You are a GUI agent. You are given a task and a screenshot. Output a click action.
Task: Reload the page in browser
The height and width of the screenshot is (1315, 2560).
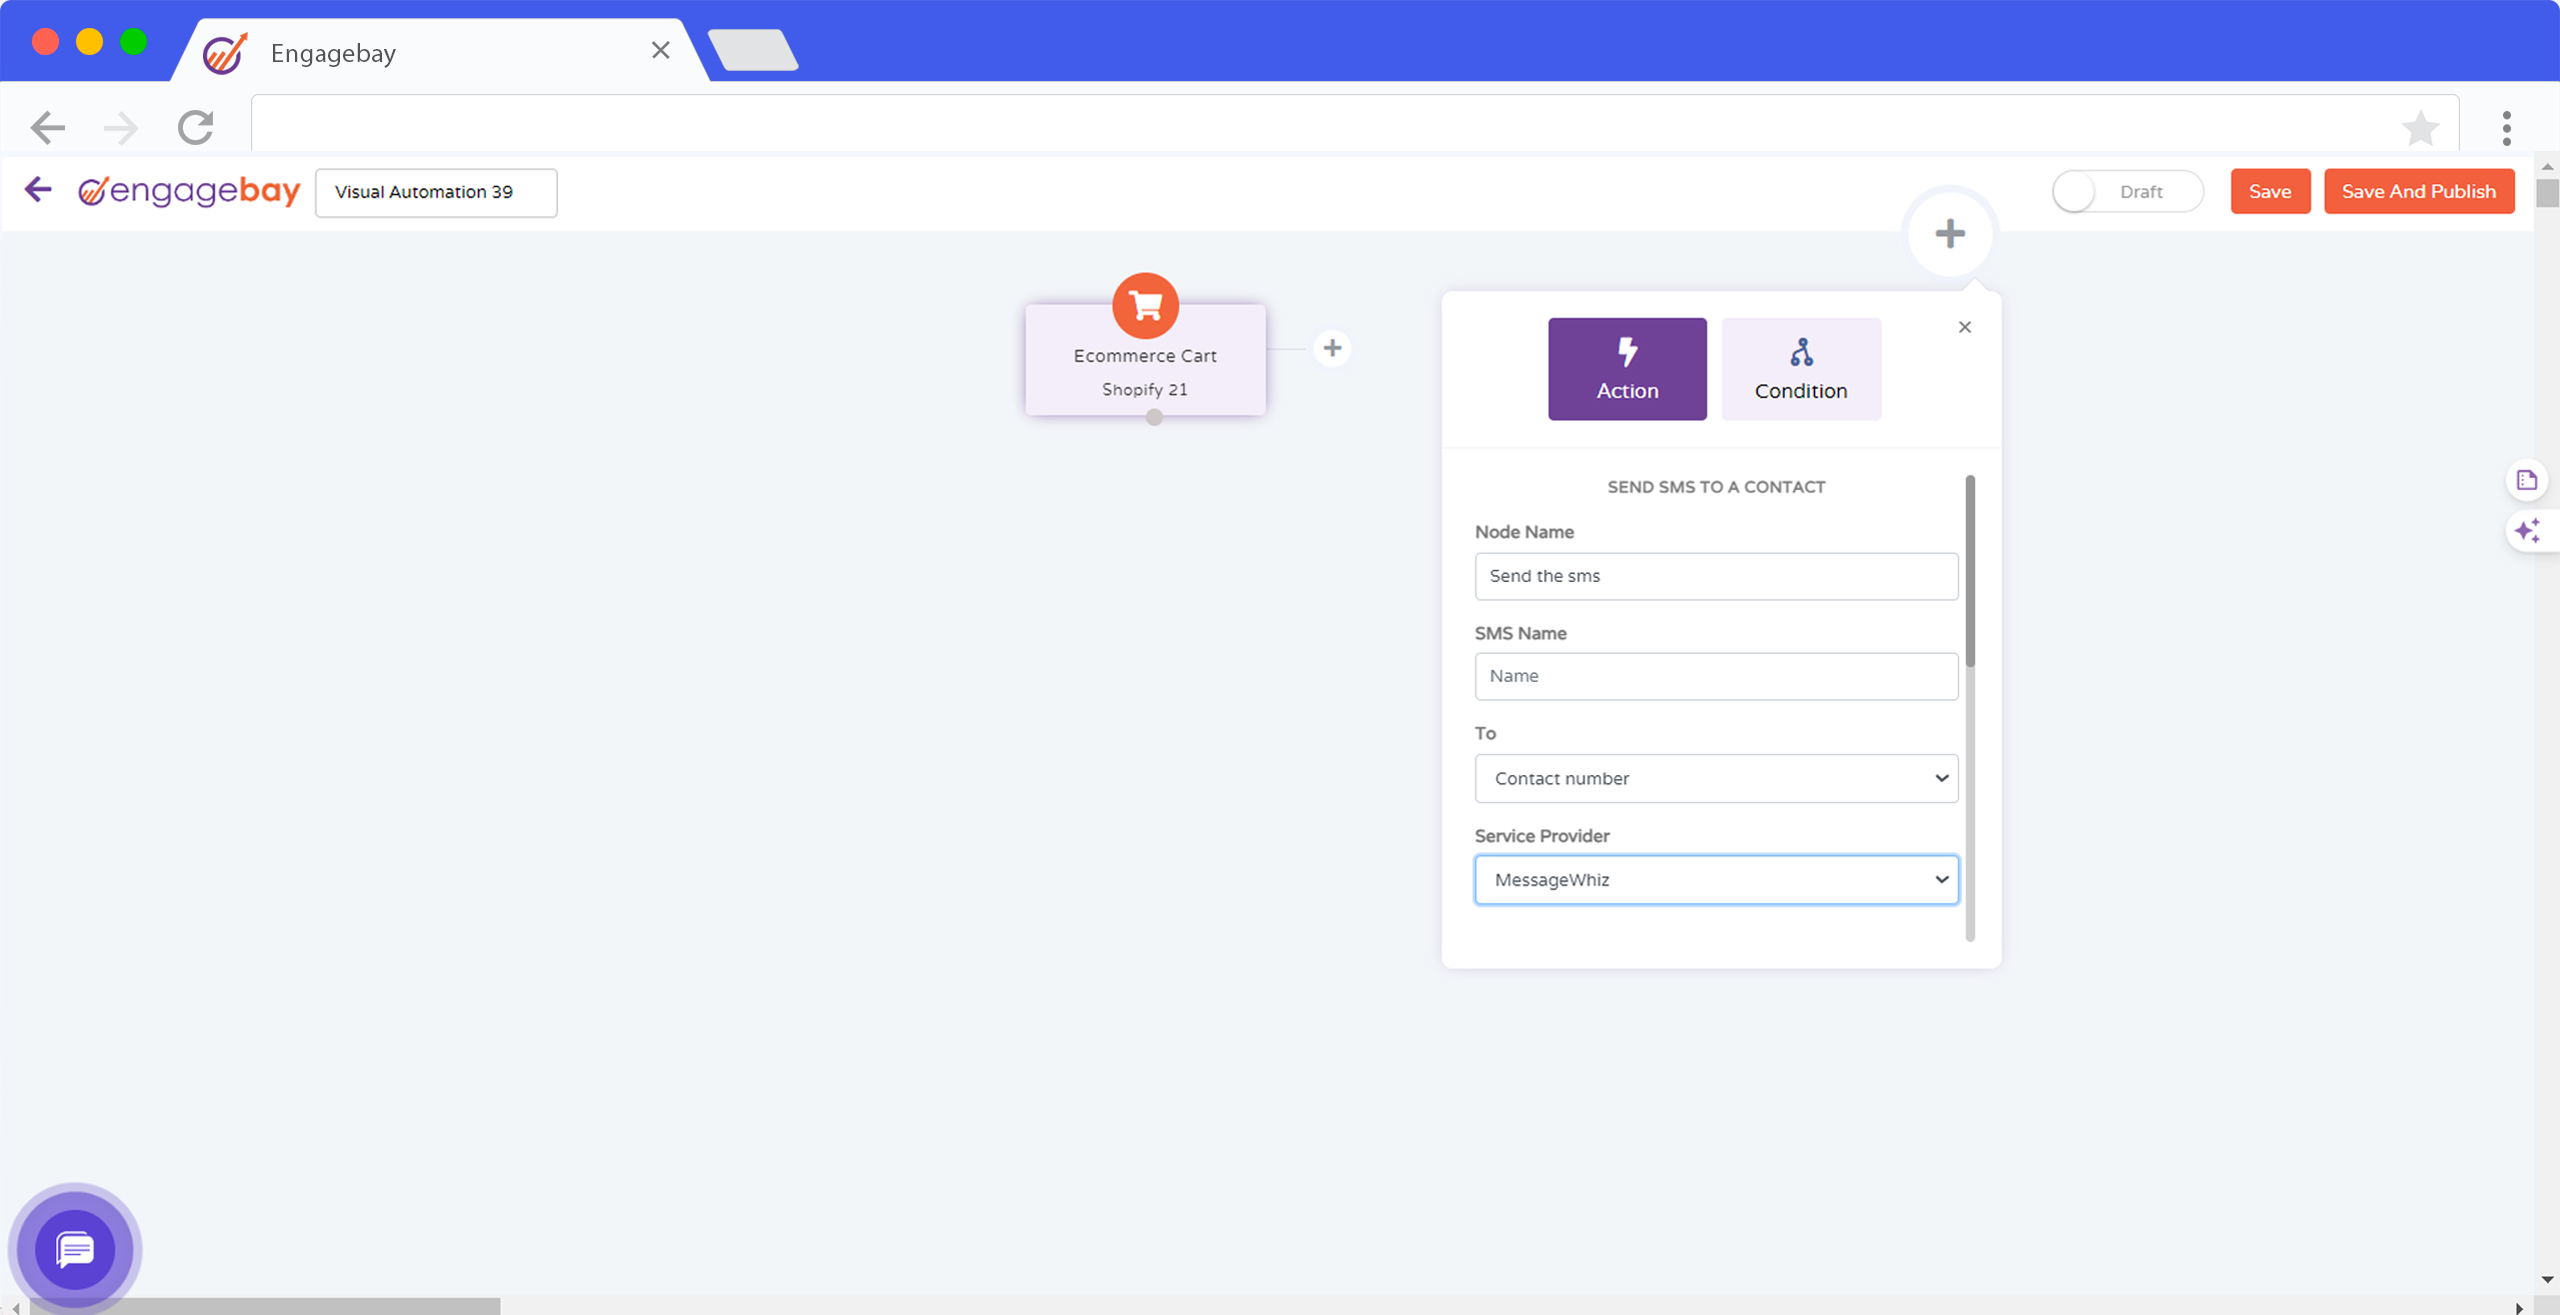(x=196, y=127)
